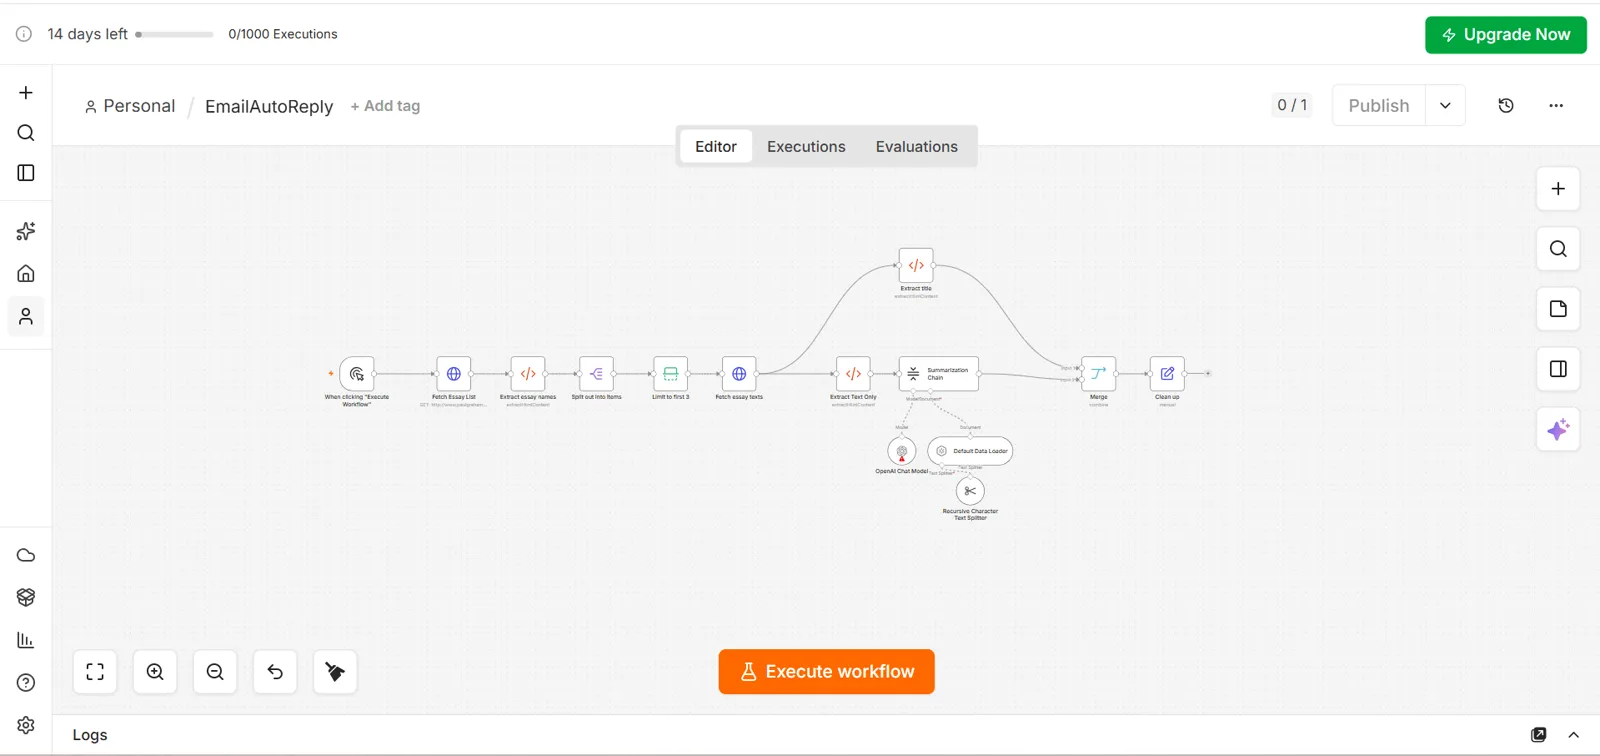Screen dimensions: 1600x756
Task: Click the trial executions progress bar
Action: point(174,35)
